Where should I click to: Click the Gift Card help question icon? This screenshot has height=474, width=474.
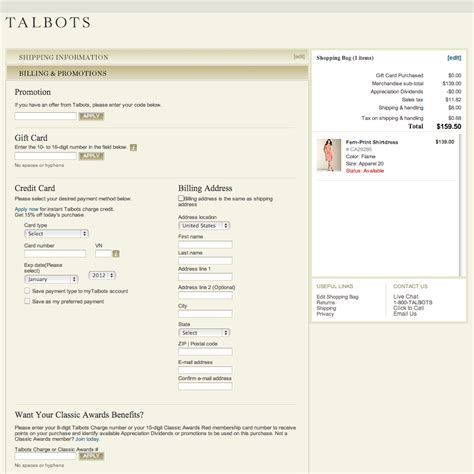(x=133, y=147)
